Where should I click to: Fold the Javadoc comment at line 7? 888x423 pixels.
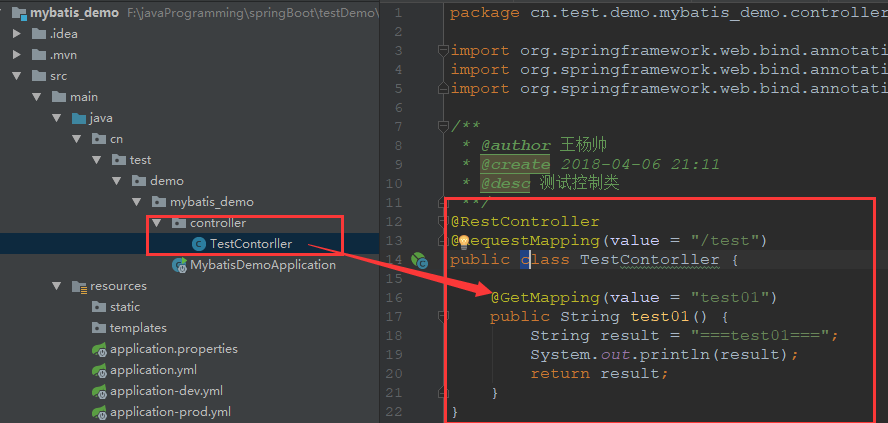(x=443, y=127)
